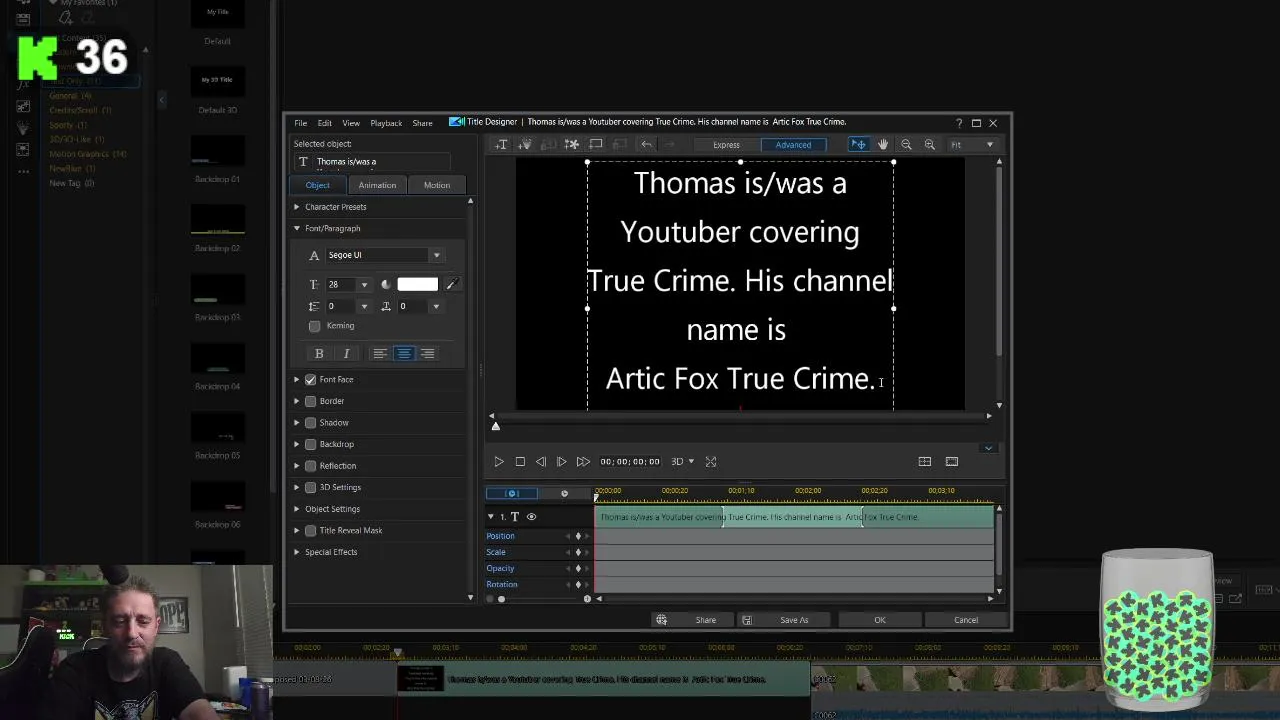The image size is (1280, 720).
Task: Align text to the center
Action: pyautogui.click(x=404, y=353)
